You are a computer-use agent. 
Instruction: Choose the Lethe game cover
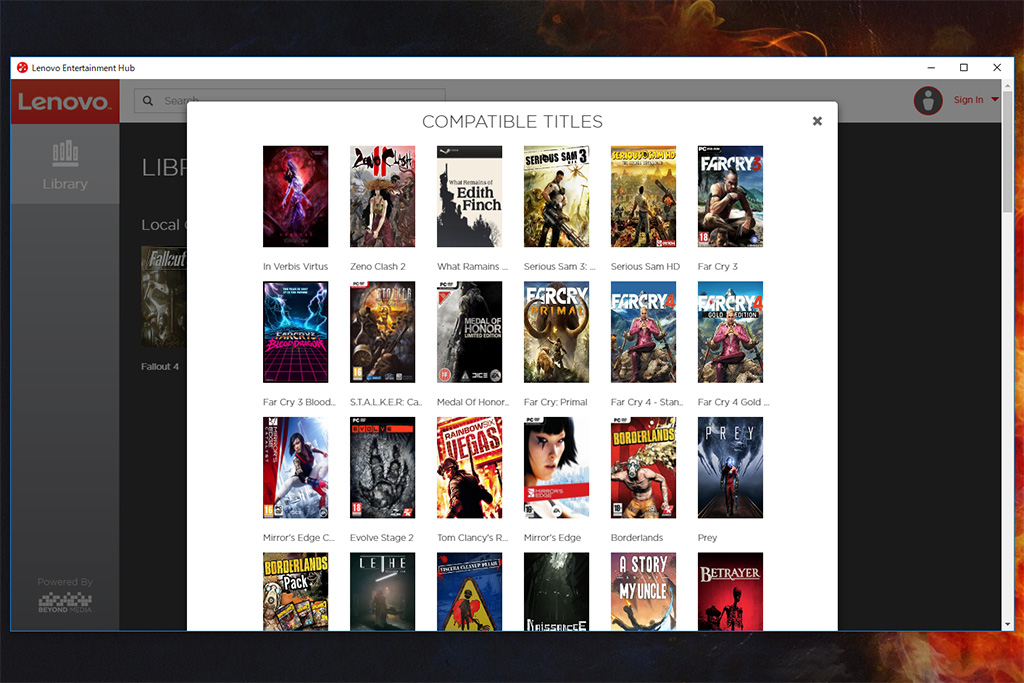point(382,592)
